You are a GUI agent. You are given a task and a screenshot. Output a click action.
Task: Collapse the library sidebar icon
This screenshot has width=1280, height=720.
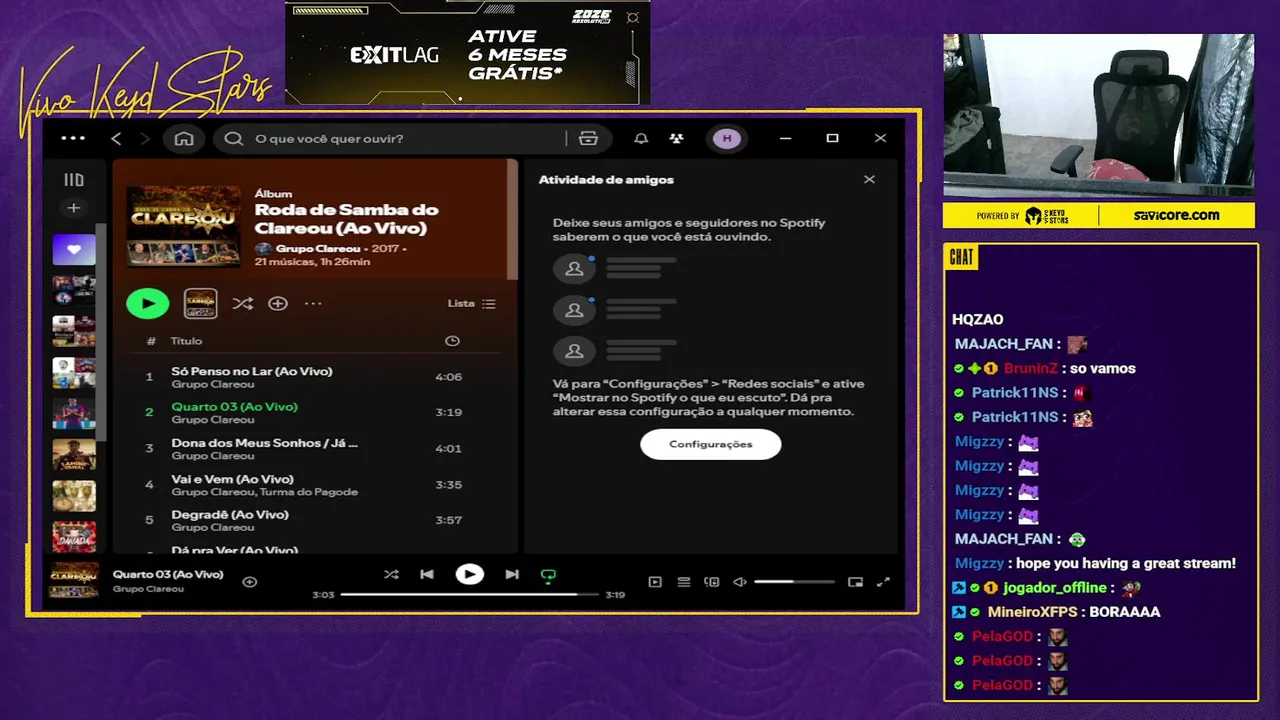74,180
